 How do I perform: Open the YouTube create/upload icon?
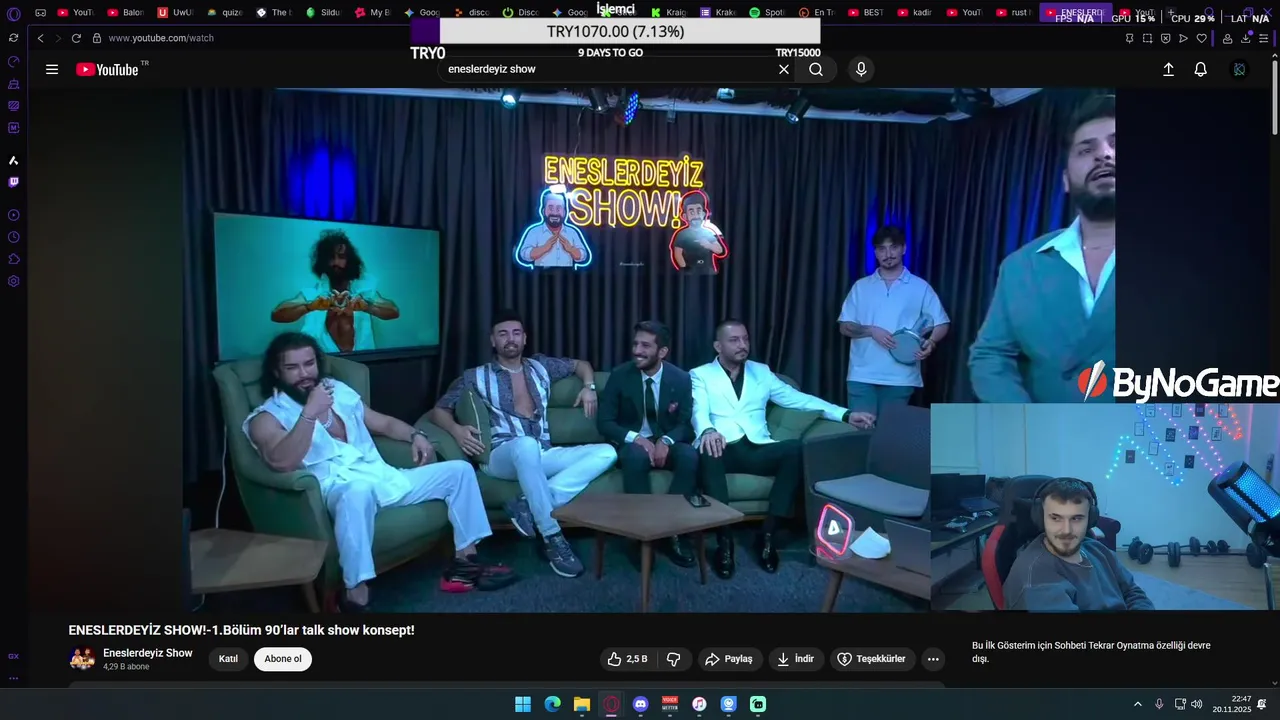coord(1168,69)
